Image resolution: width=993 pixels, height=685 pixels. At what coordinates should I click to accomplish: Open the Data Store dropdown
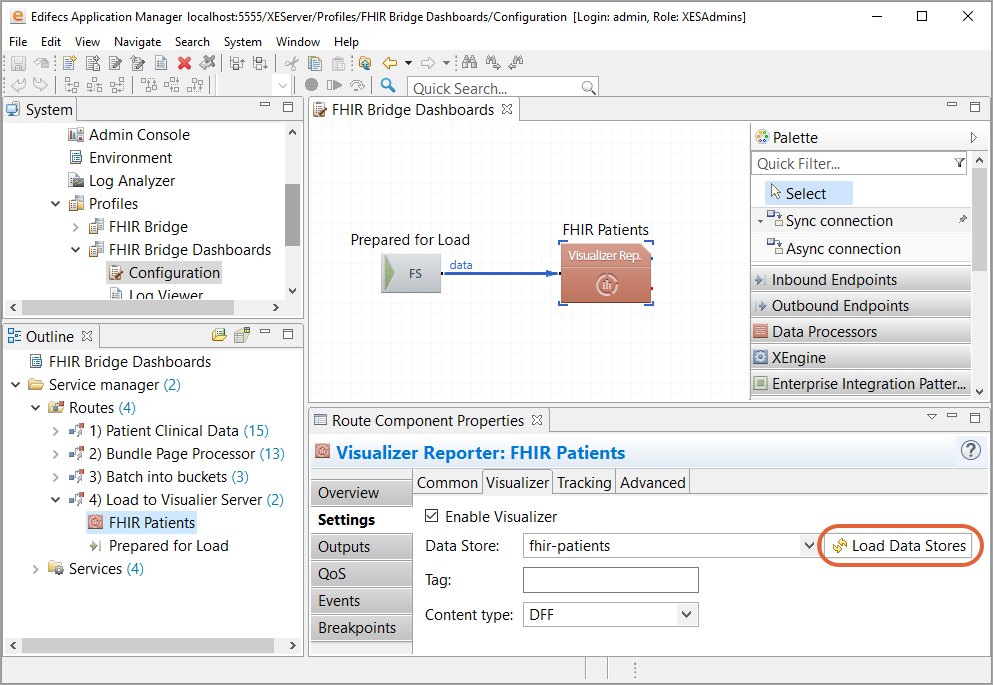tap(809, 546)
